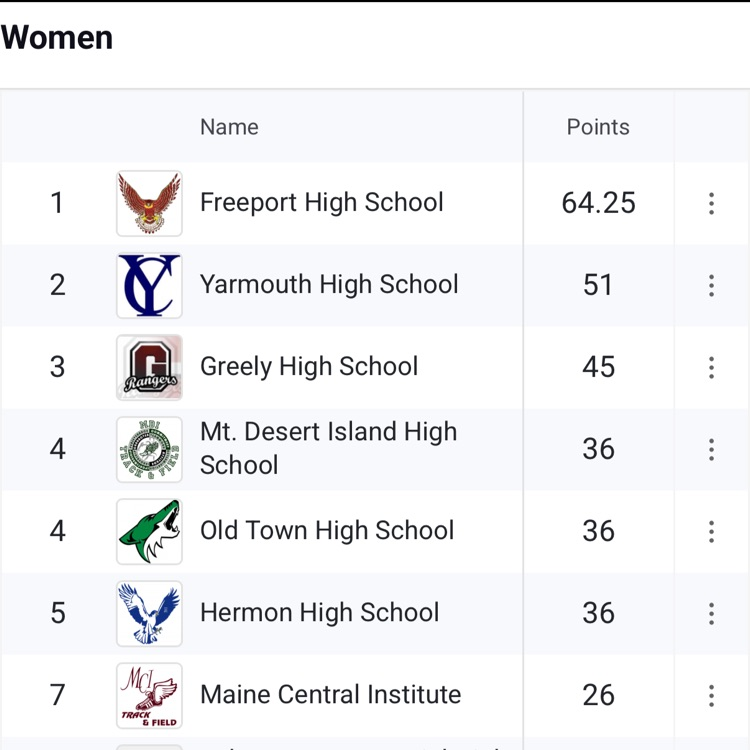Click the Hermon High School hawk logo
750x750 pixels.
coord(149,613)
